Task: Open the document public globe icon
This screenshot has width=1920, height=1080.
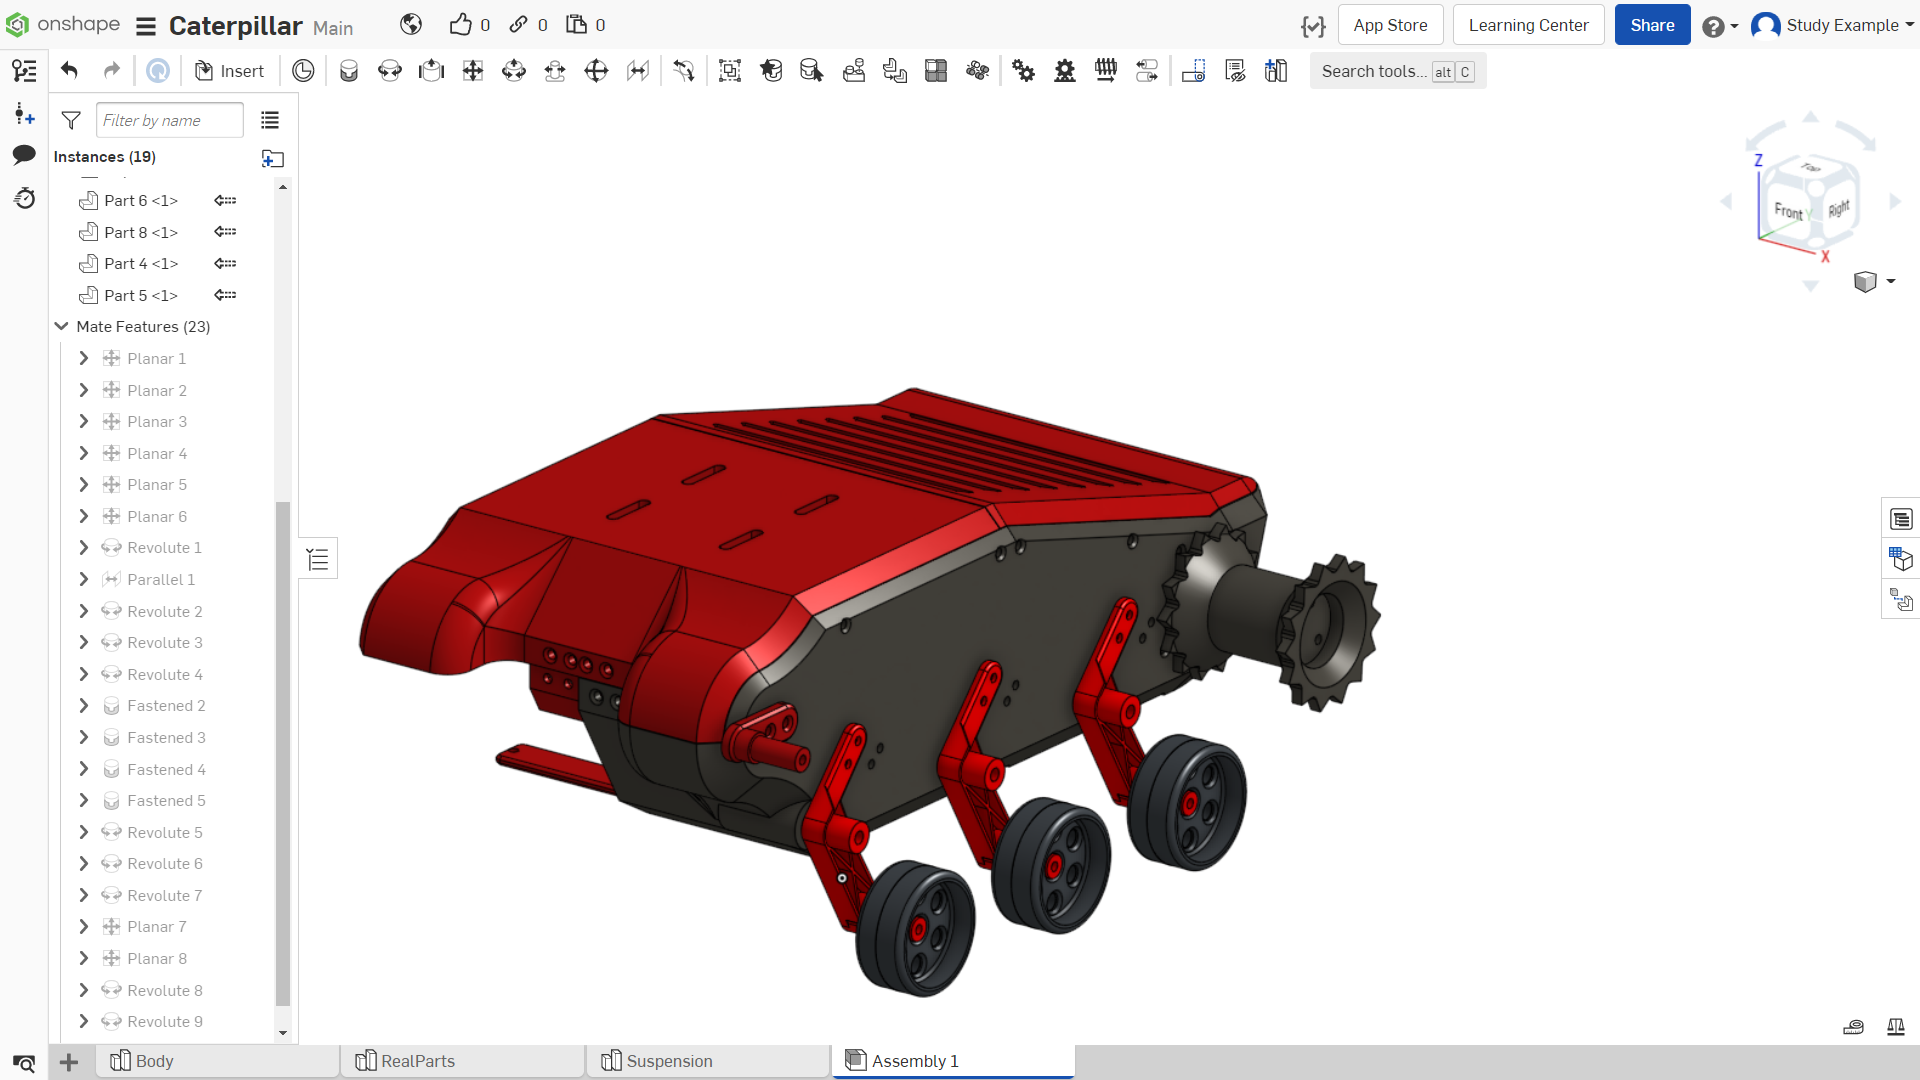Action: click(411, 24)
